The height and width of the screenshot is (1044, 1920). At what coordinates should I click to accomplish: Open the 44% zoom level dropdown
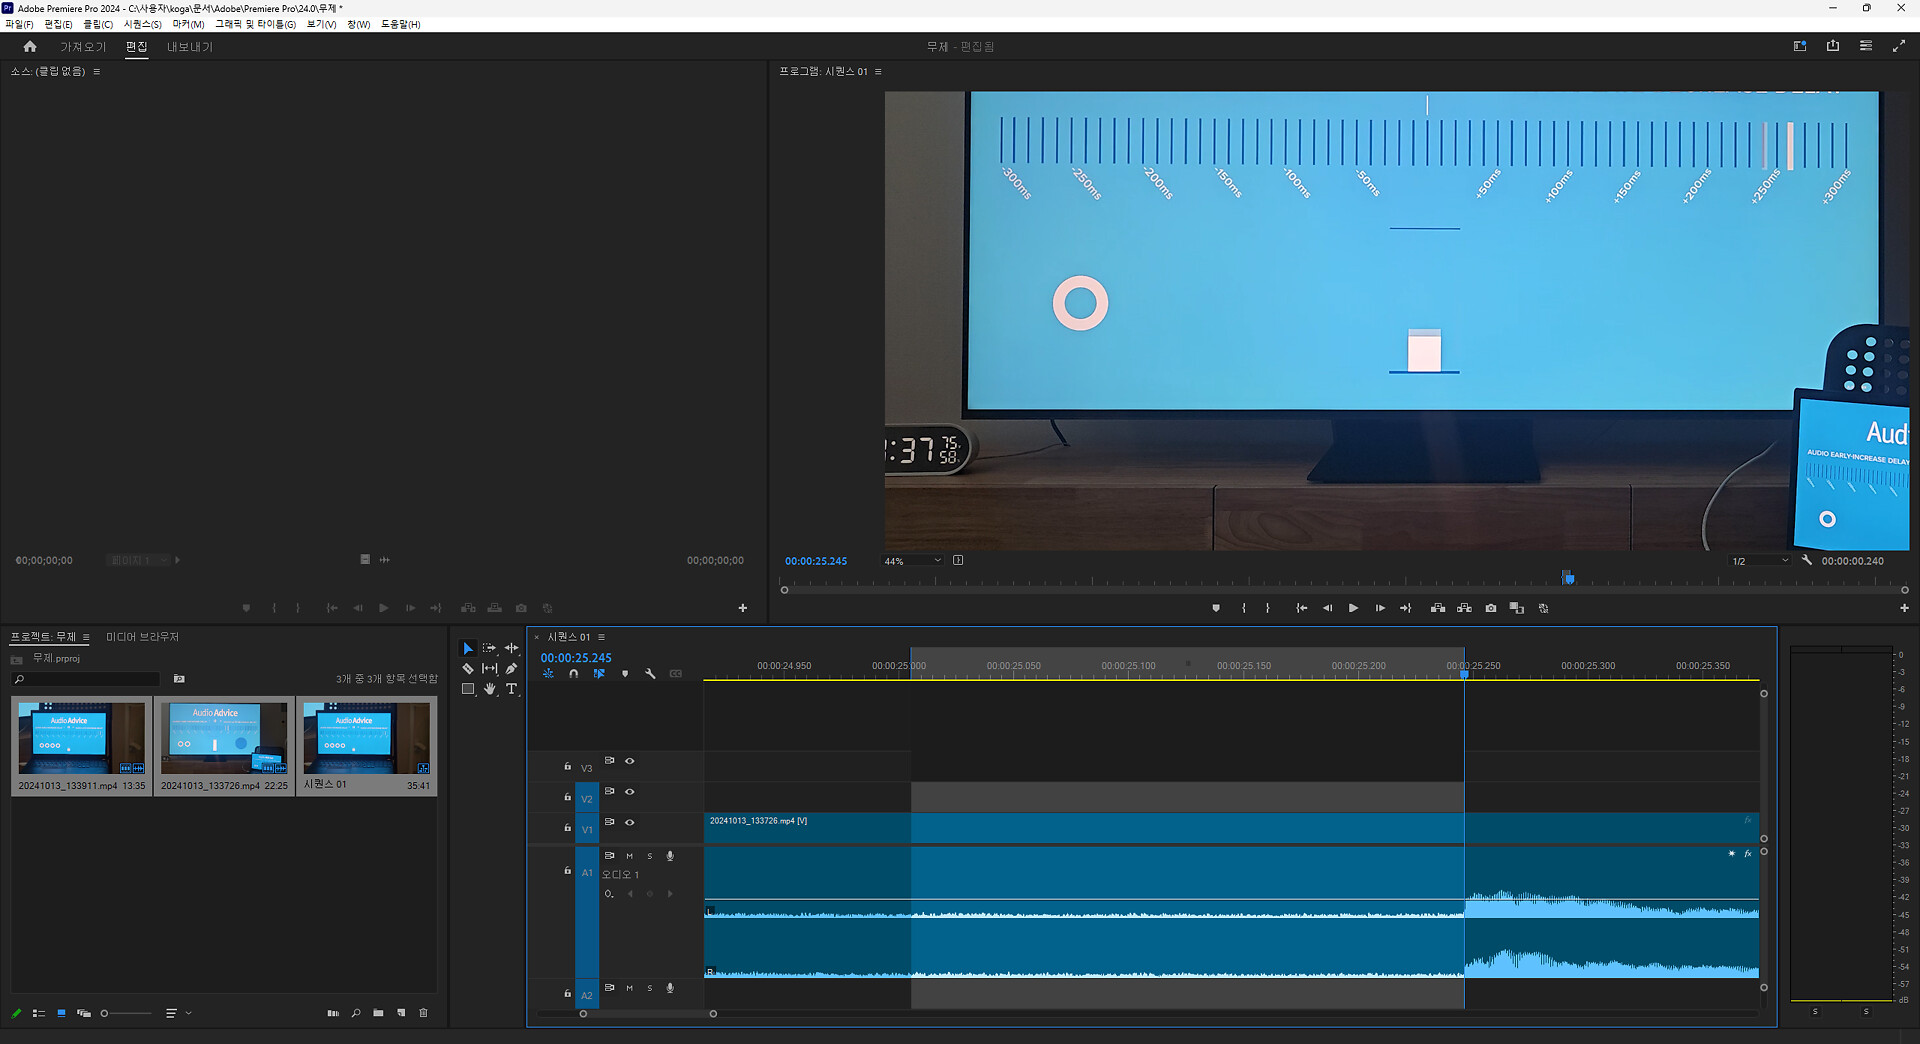912,561
